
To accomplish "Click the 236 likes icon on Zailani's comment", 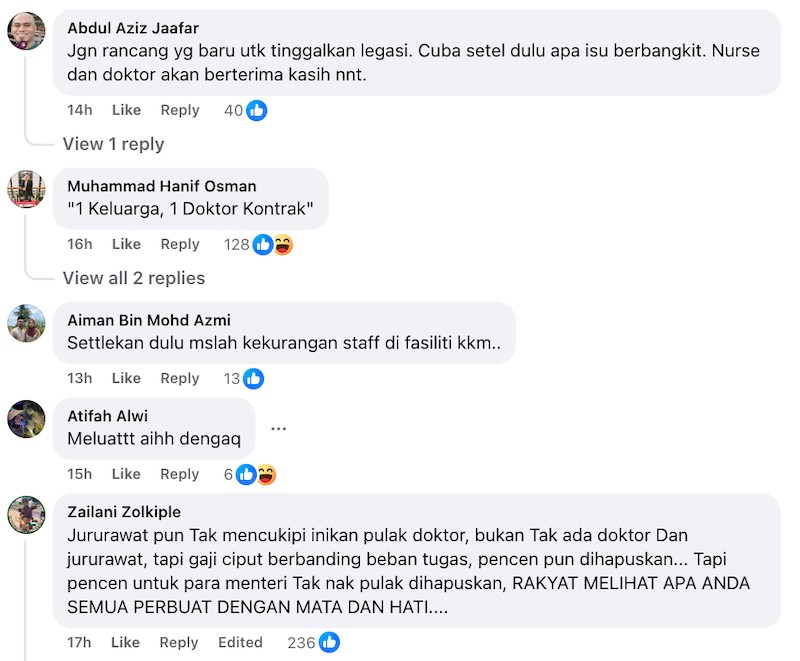I will pos(330,642).
